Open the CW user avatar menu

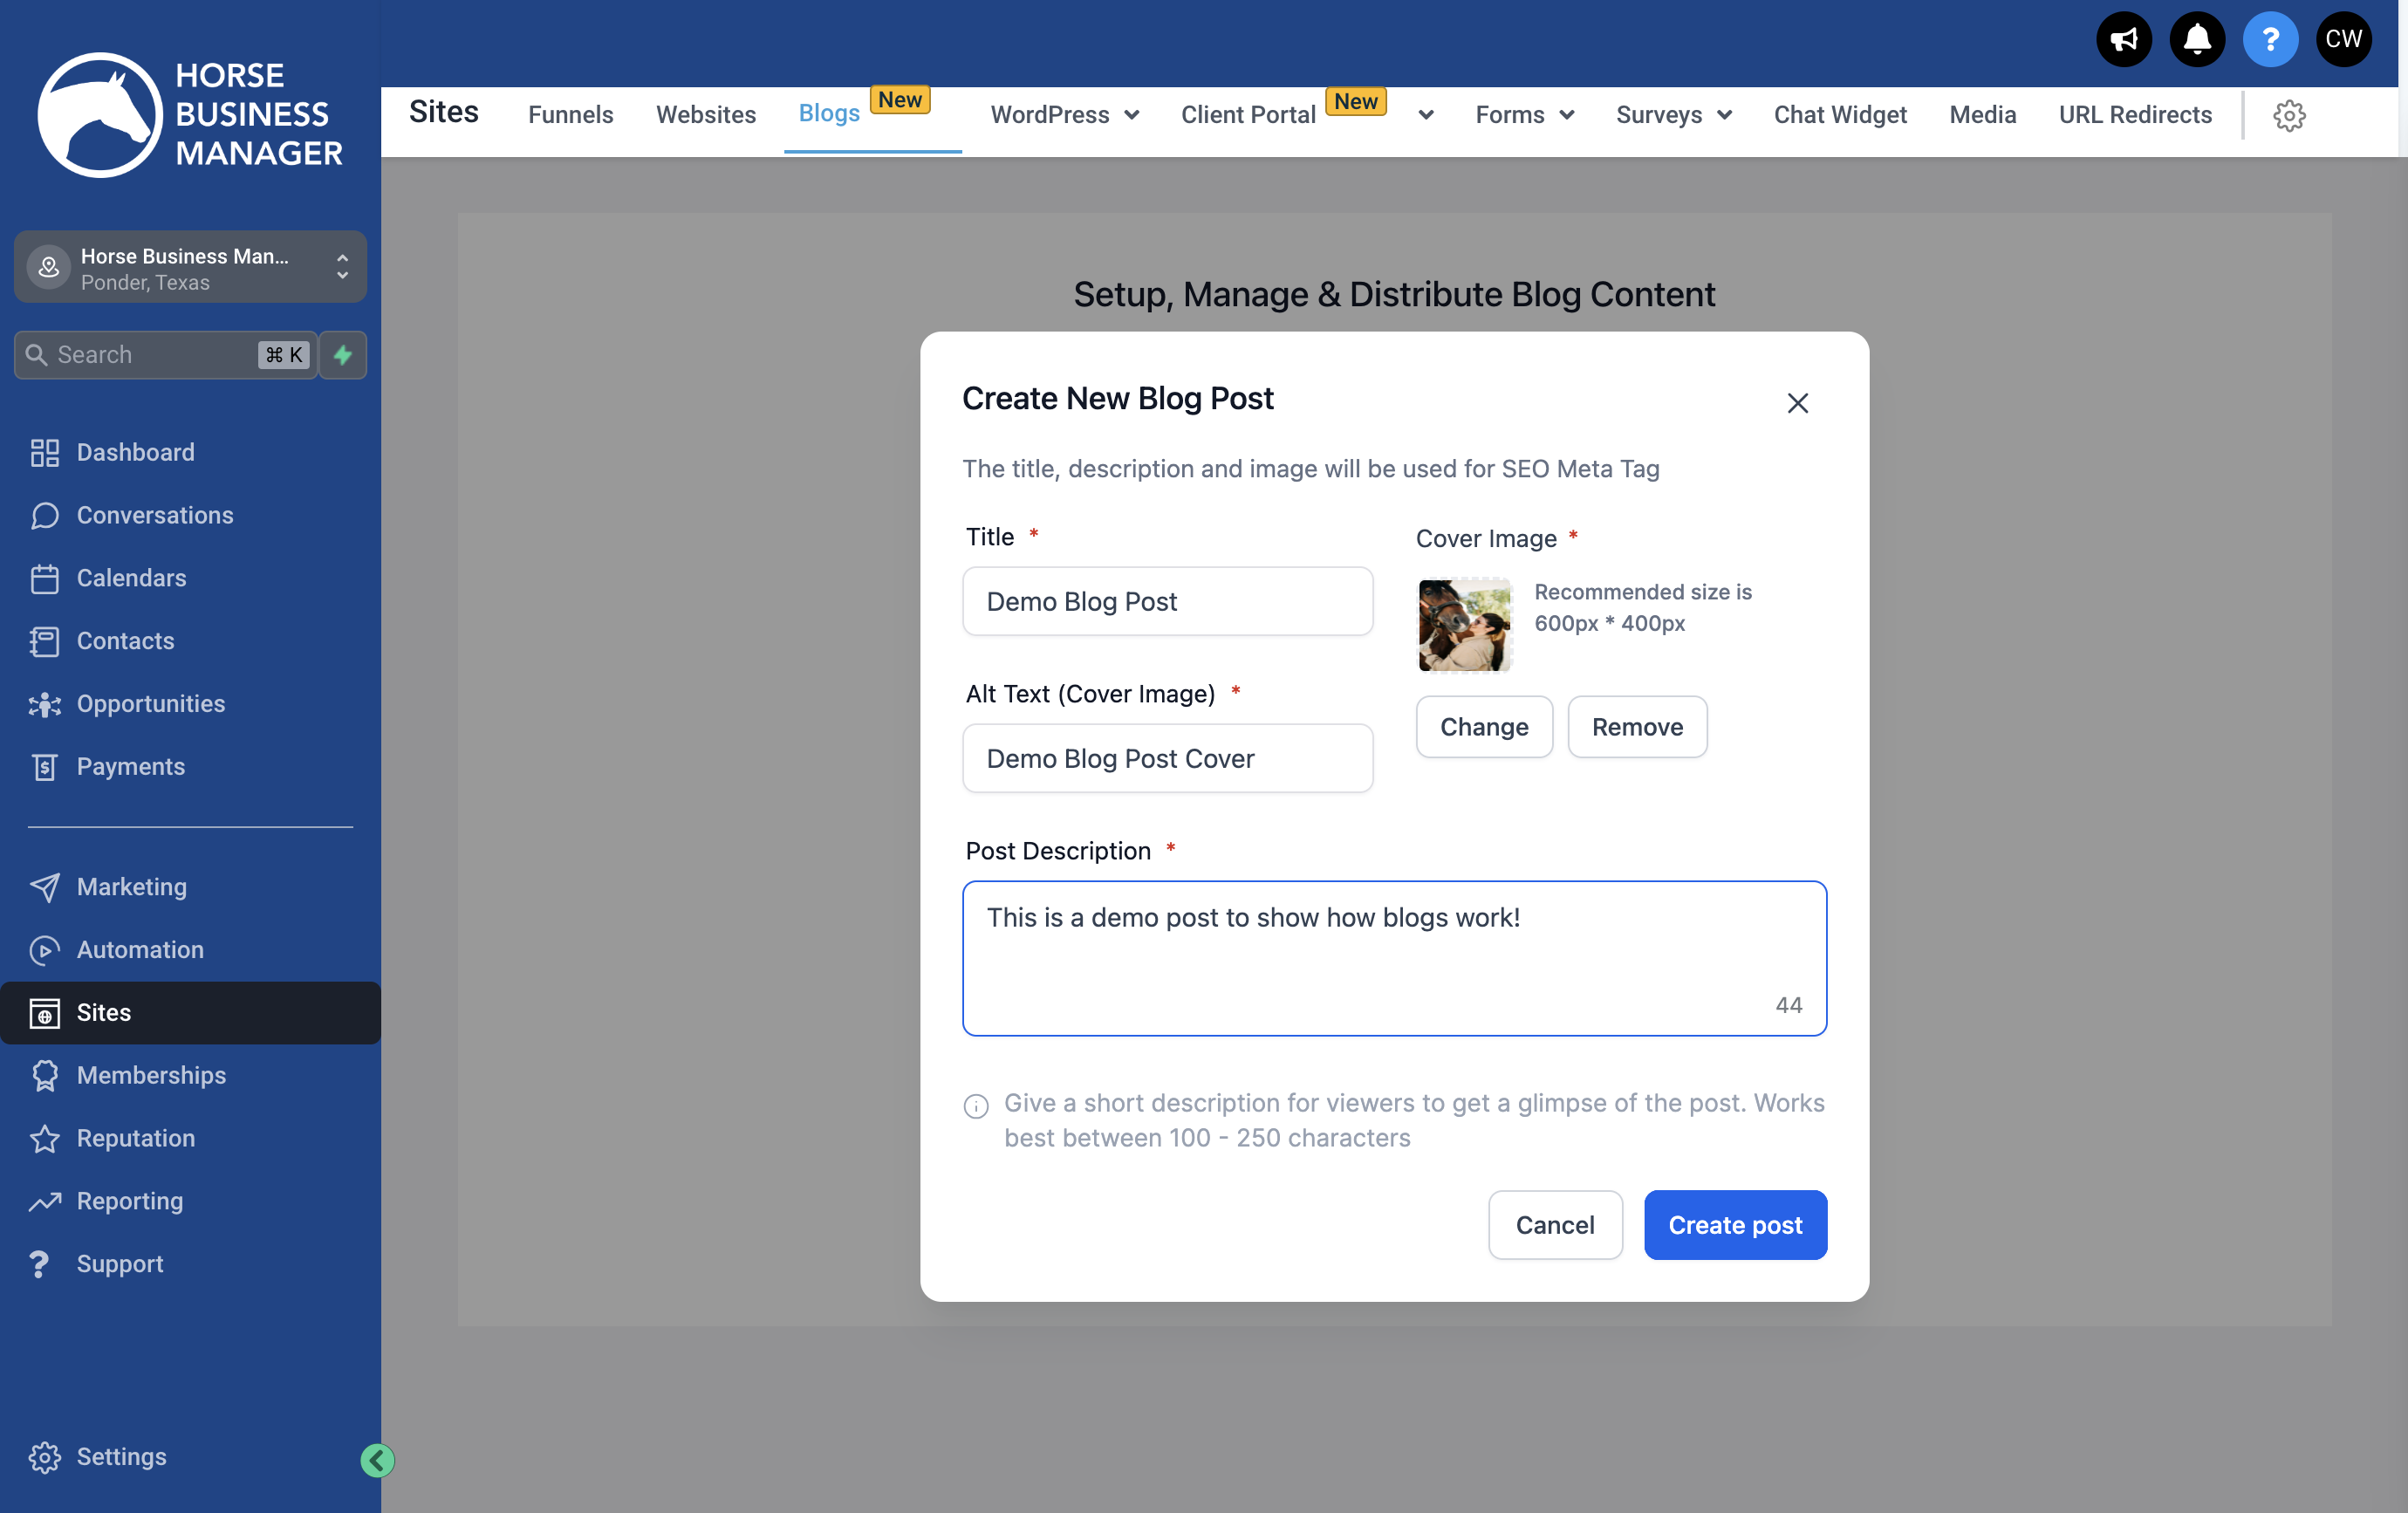coord(2343,39)
